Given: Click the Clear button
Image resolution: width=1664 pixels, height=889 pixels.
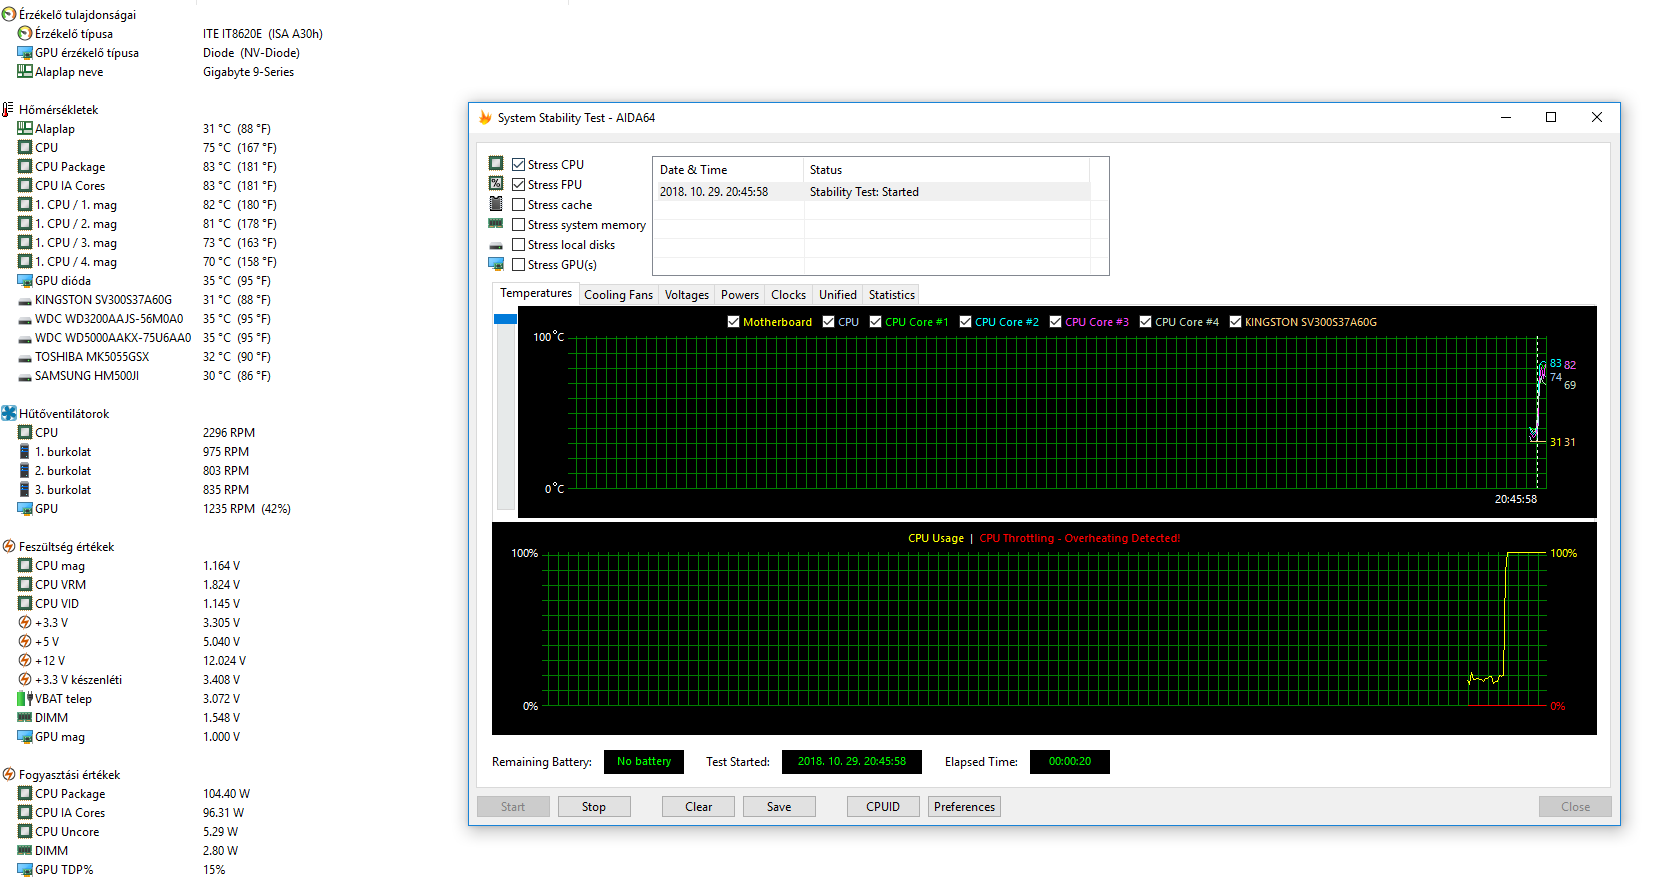Looking at the screenshot, I should [699, 807].
